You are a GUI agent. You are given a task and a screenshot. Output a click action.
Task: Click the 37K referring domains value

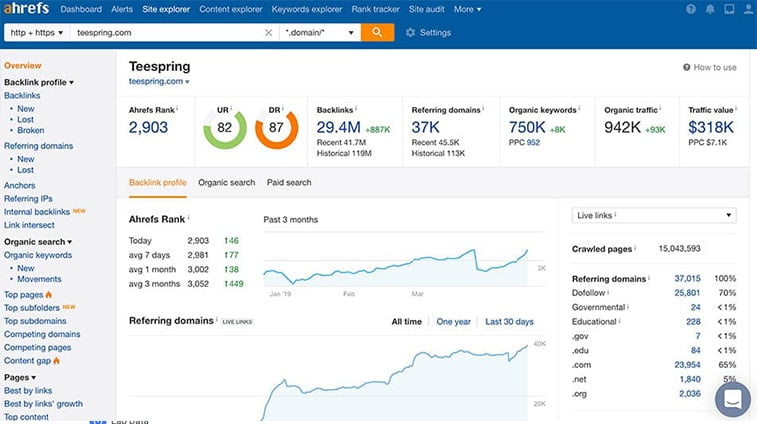tap(425, 127)
